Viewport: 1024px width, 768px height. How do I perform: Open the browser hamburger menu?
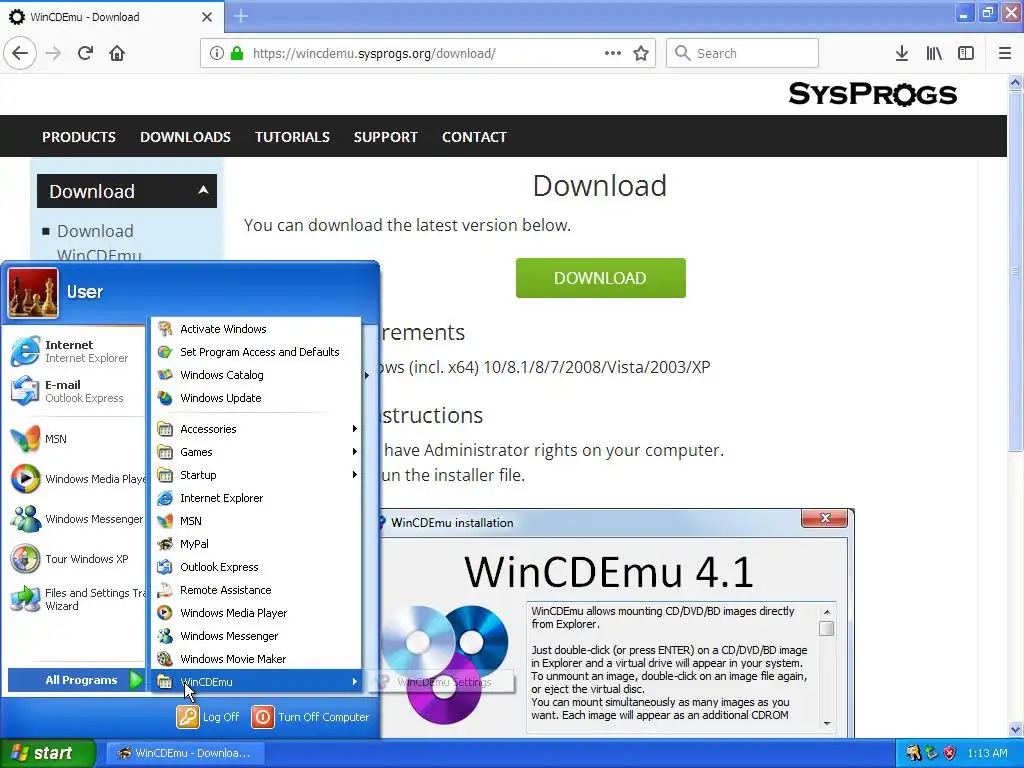point(1005,53)
